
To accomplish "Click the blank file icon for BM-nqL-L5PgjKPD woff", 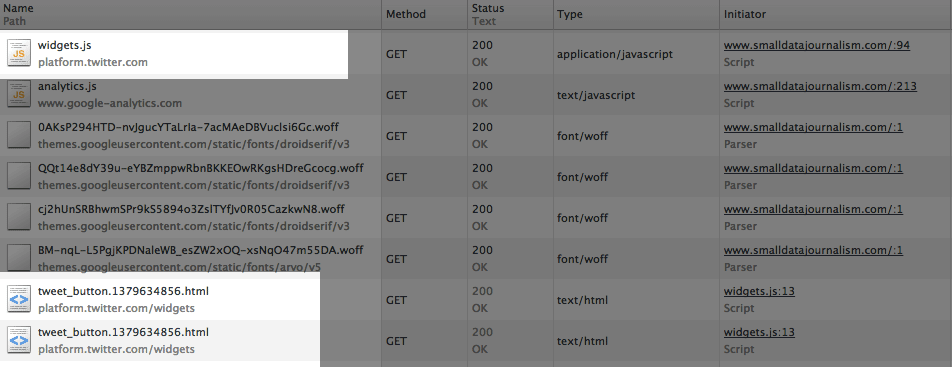I will coord(19,259).
